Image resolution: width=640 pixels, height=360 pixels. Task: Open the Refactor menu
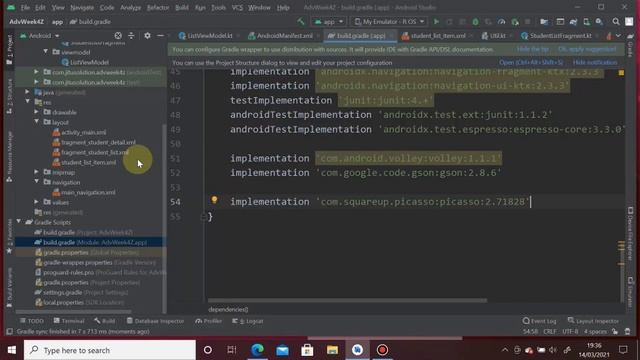point(158,7)
